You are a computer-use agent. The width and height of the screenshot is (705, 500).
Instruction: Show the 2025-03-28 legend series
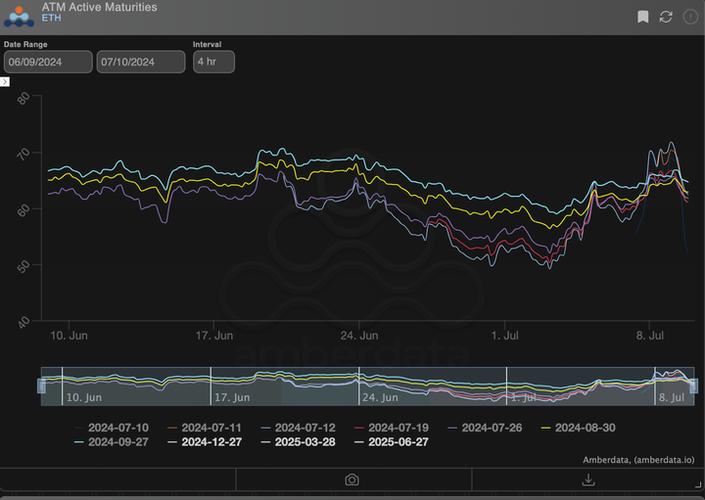[x=298, y=442]
